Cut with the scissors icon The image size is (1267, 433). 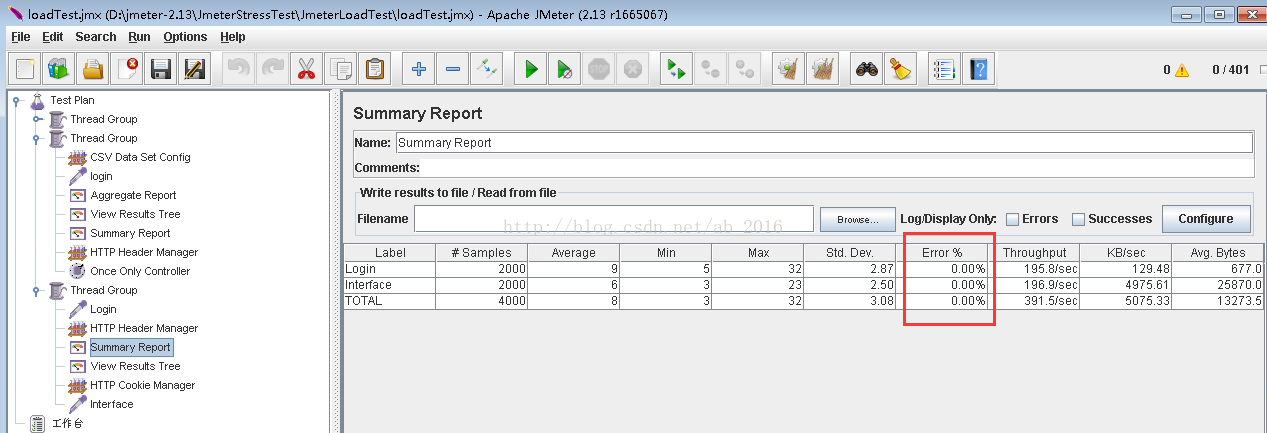306,69
